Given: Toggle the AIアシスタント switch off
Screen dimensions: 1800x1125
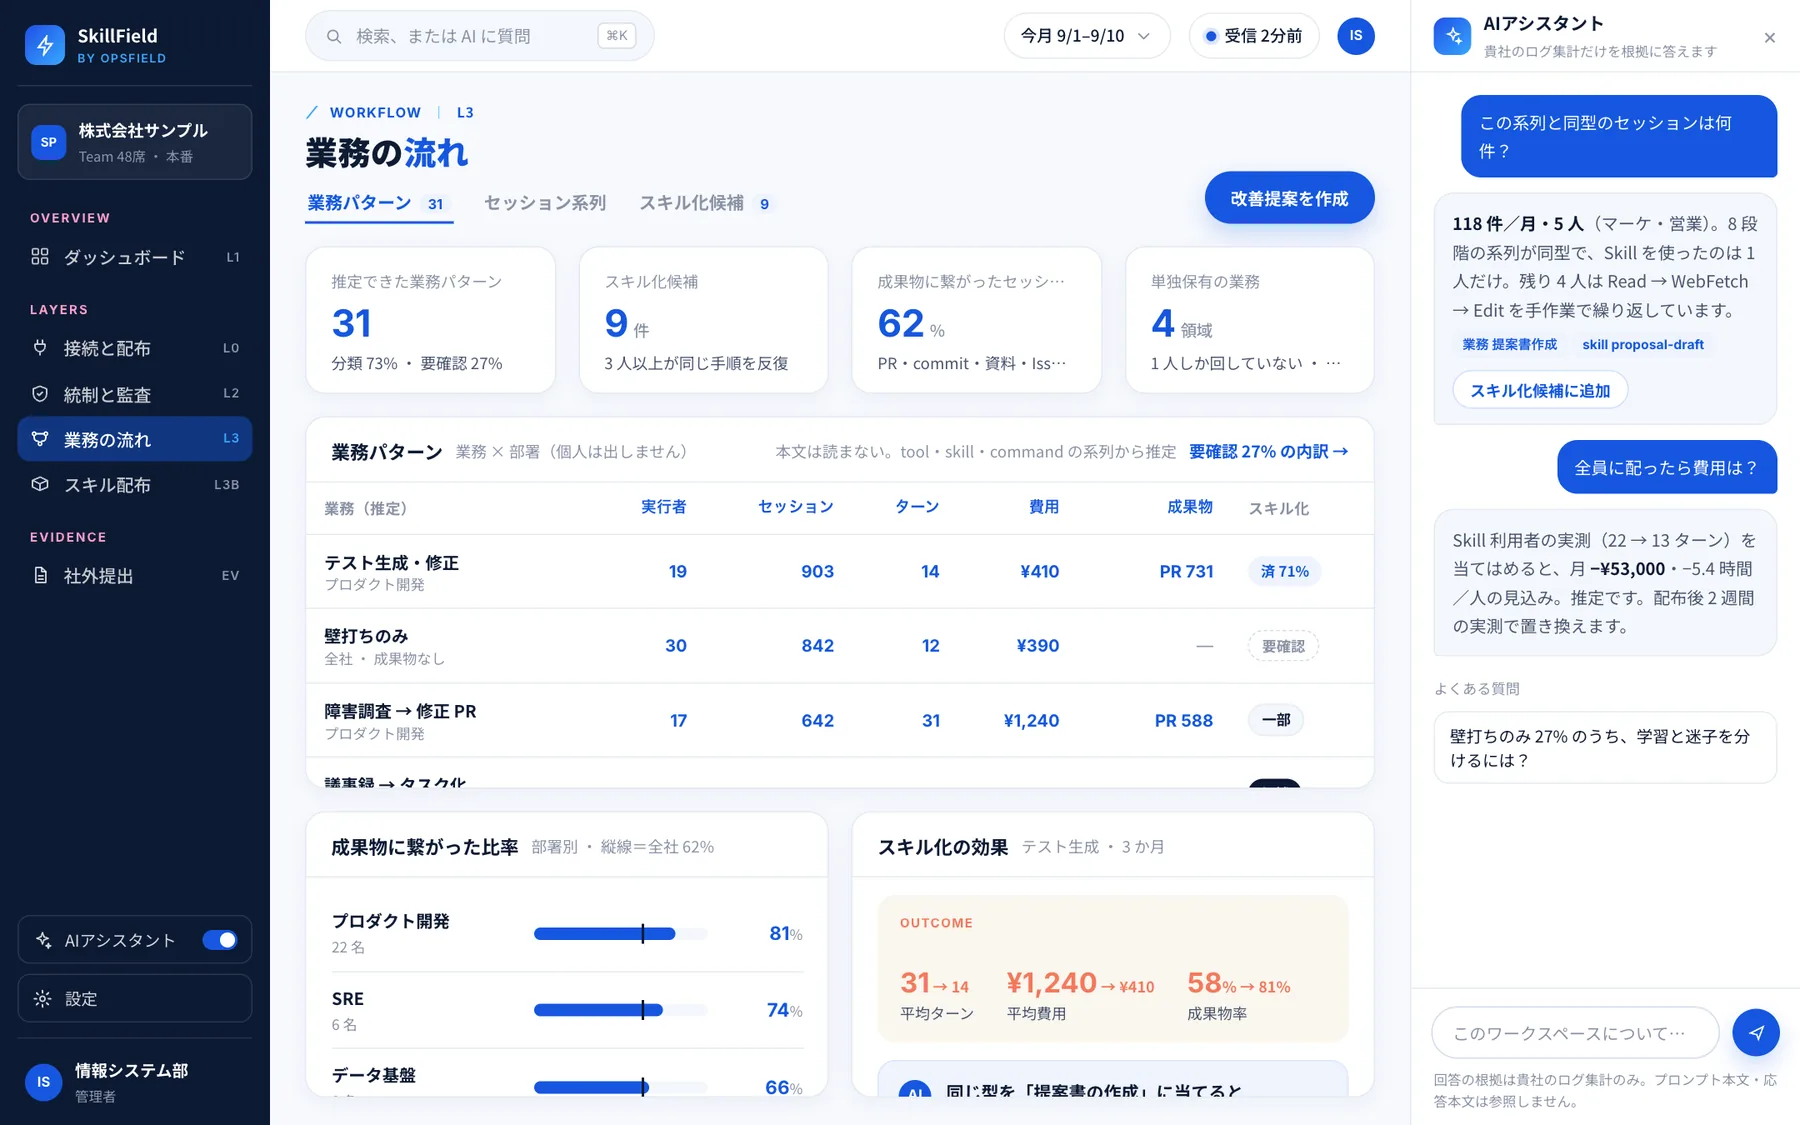Looking at the screenshot, I should click(x=220, y=940).
